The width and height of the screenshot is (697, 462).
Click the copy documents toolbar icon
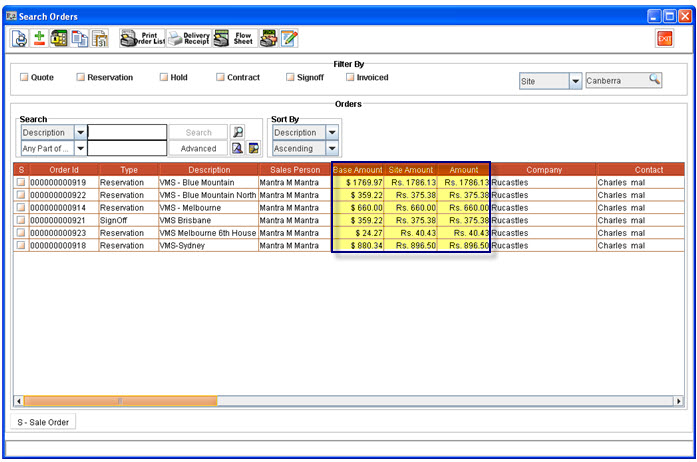(x=79, y=38)
